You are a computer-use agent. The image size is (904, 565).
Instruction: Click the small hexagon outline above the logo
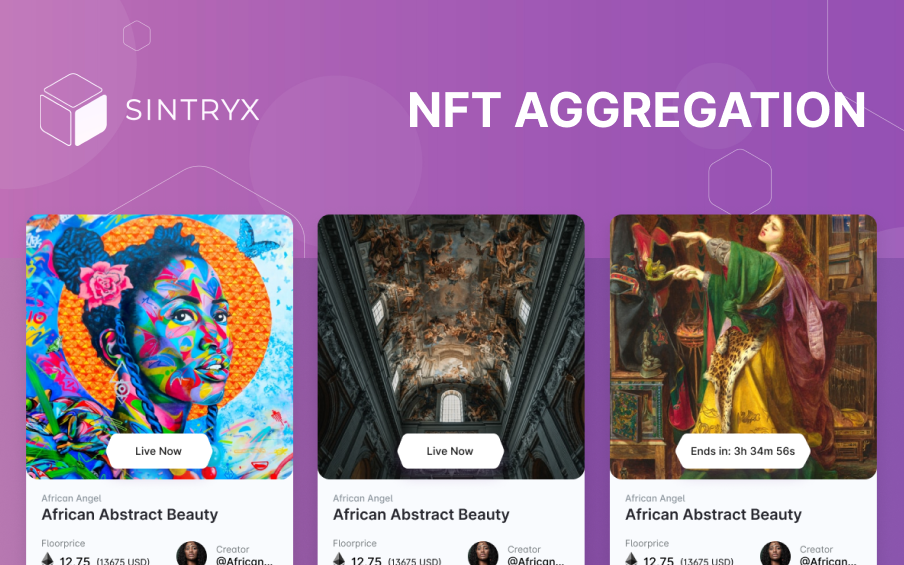[x=137, y=36]
